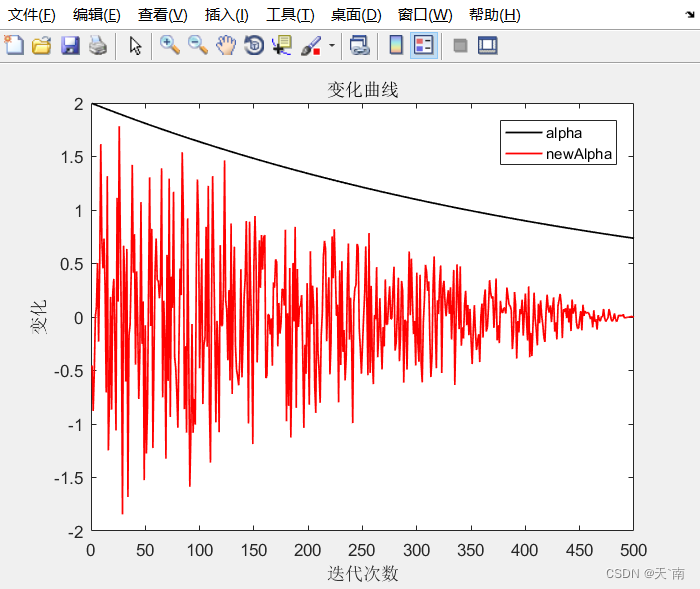Open the 插入(I) menu
The image size is (700, 589).
pos(226,15)
